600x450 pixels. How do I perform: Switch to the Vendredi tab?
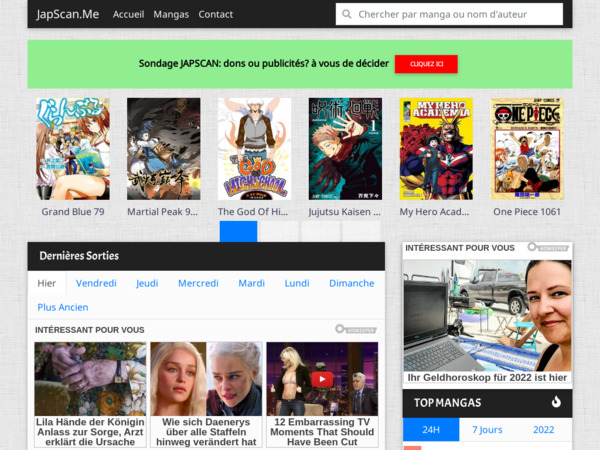coord(96,283)
